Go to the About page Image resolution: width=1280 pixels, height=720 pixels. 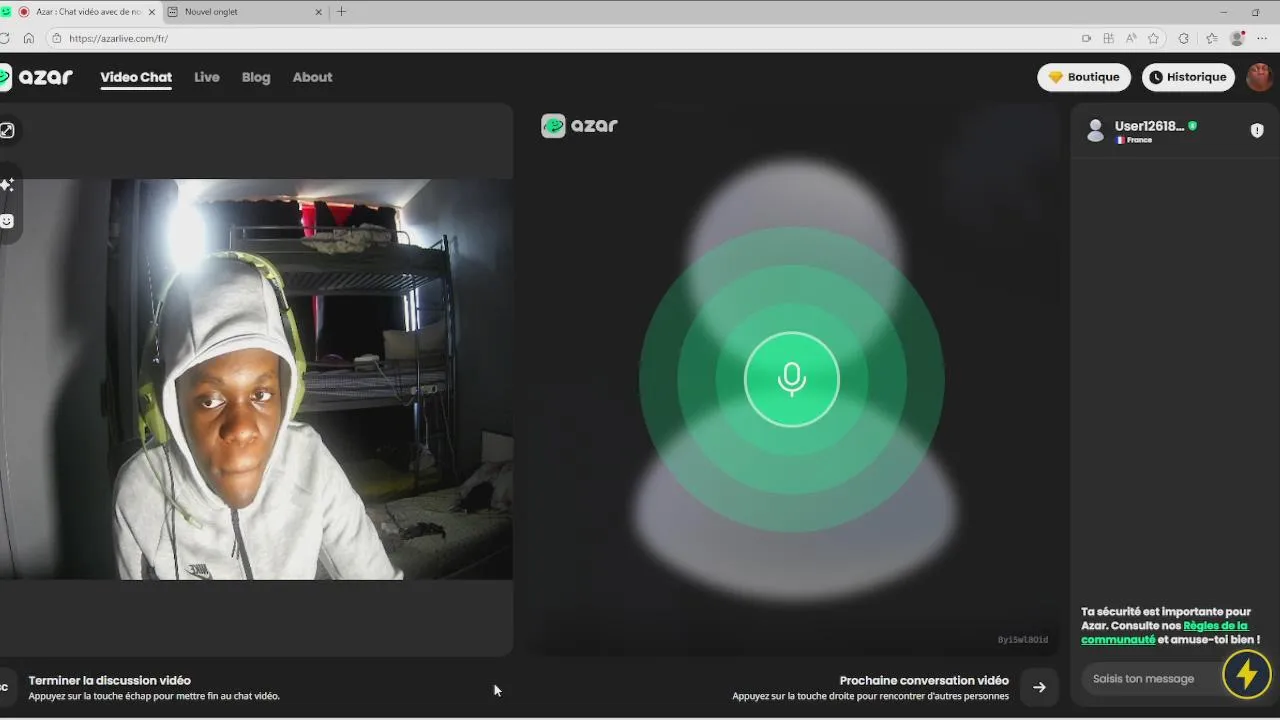[312, 77]
